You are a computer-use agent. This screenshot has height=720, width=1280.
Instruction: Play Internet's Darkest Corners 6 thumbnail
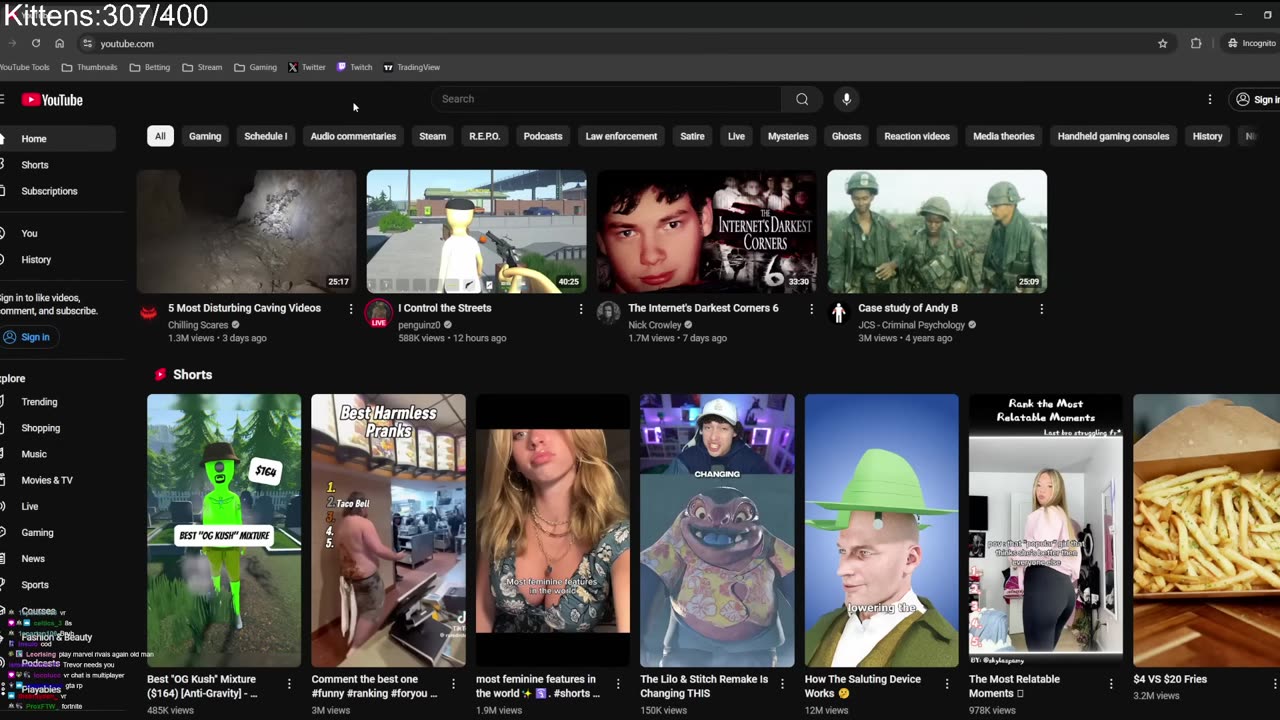(x=706, y=231)
